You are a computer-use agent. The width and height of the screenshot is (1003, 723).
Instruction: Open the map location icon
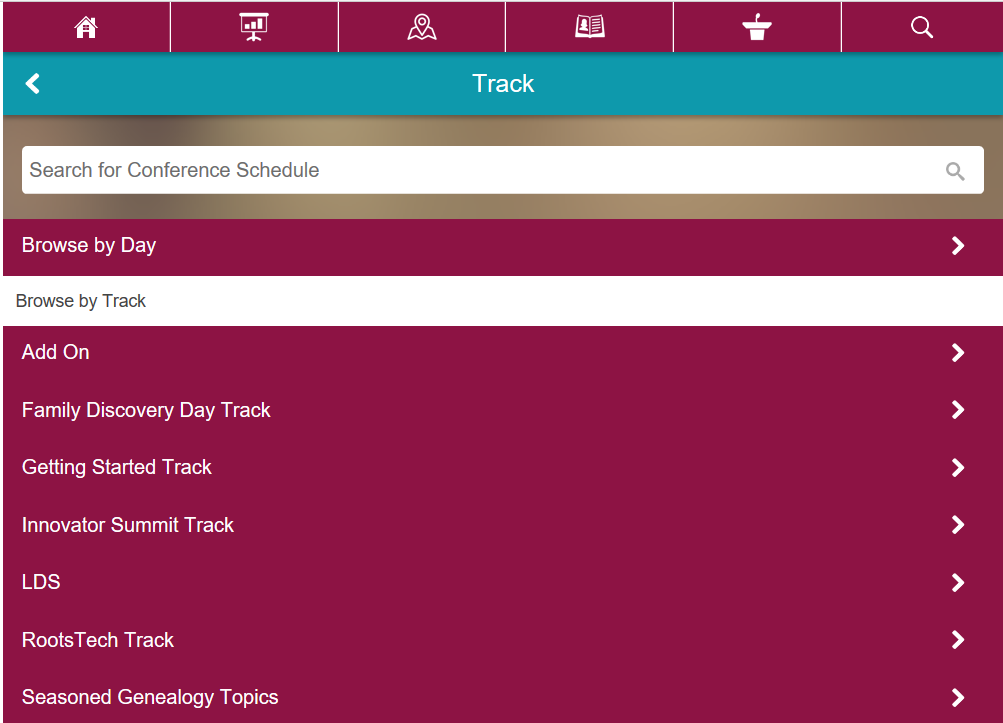pos(422,28)
